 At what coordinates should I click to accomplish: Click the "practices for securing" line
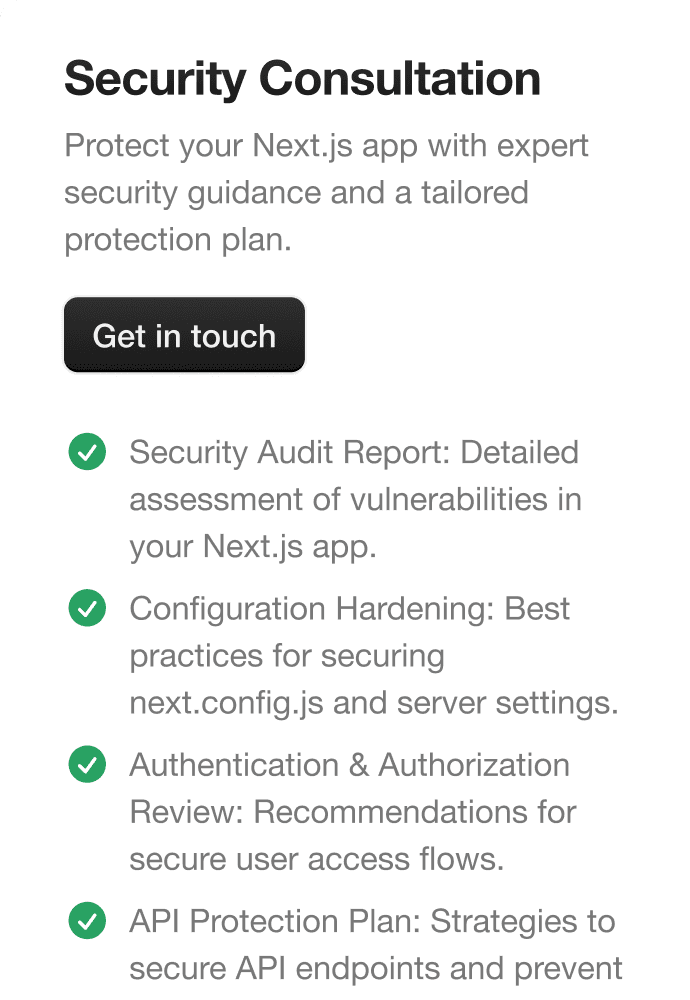[x=287, y=656]
